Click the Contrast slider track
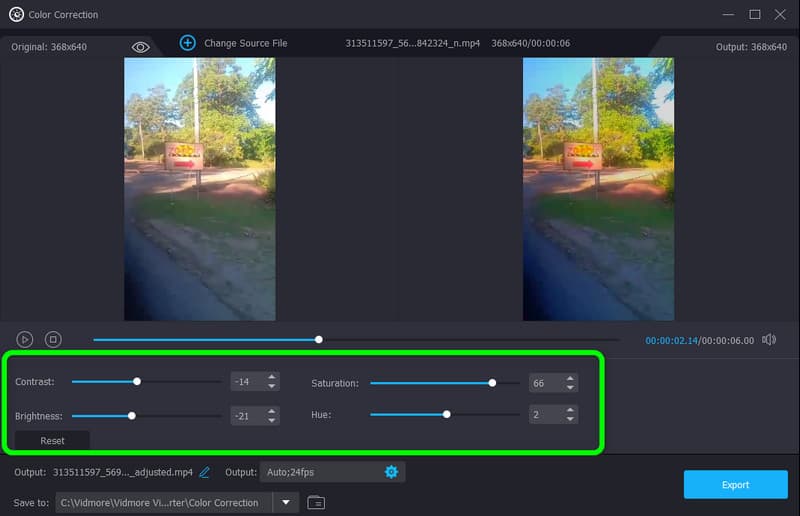Screen dimensions: 800x516 (180, 381)
